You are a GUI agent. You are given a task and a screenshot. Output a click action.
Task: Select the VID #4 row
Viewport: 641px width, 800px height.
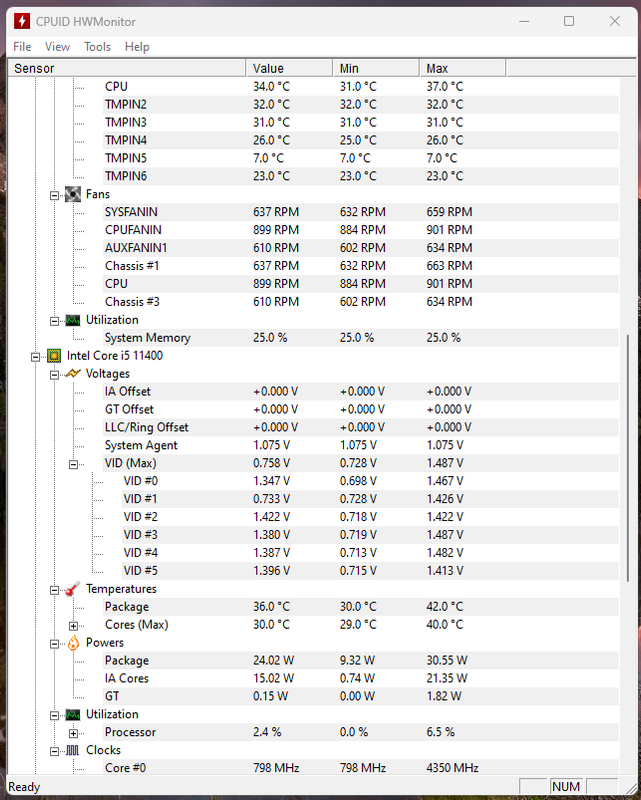tap(371, 553)
